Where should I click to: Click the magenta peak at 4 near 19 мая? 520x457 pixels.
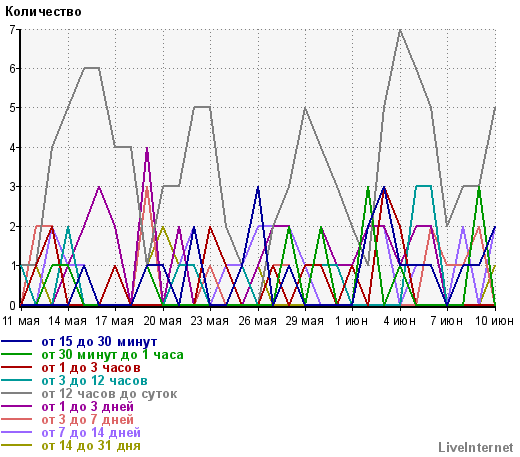click(x=147, y=148)
